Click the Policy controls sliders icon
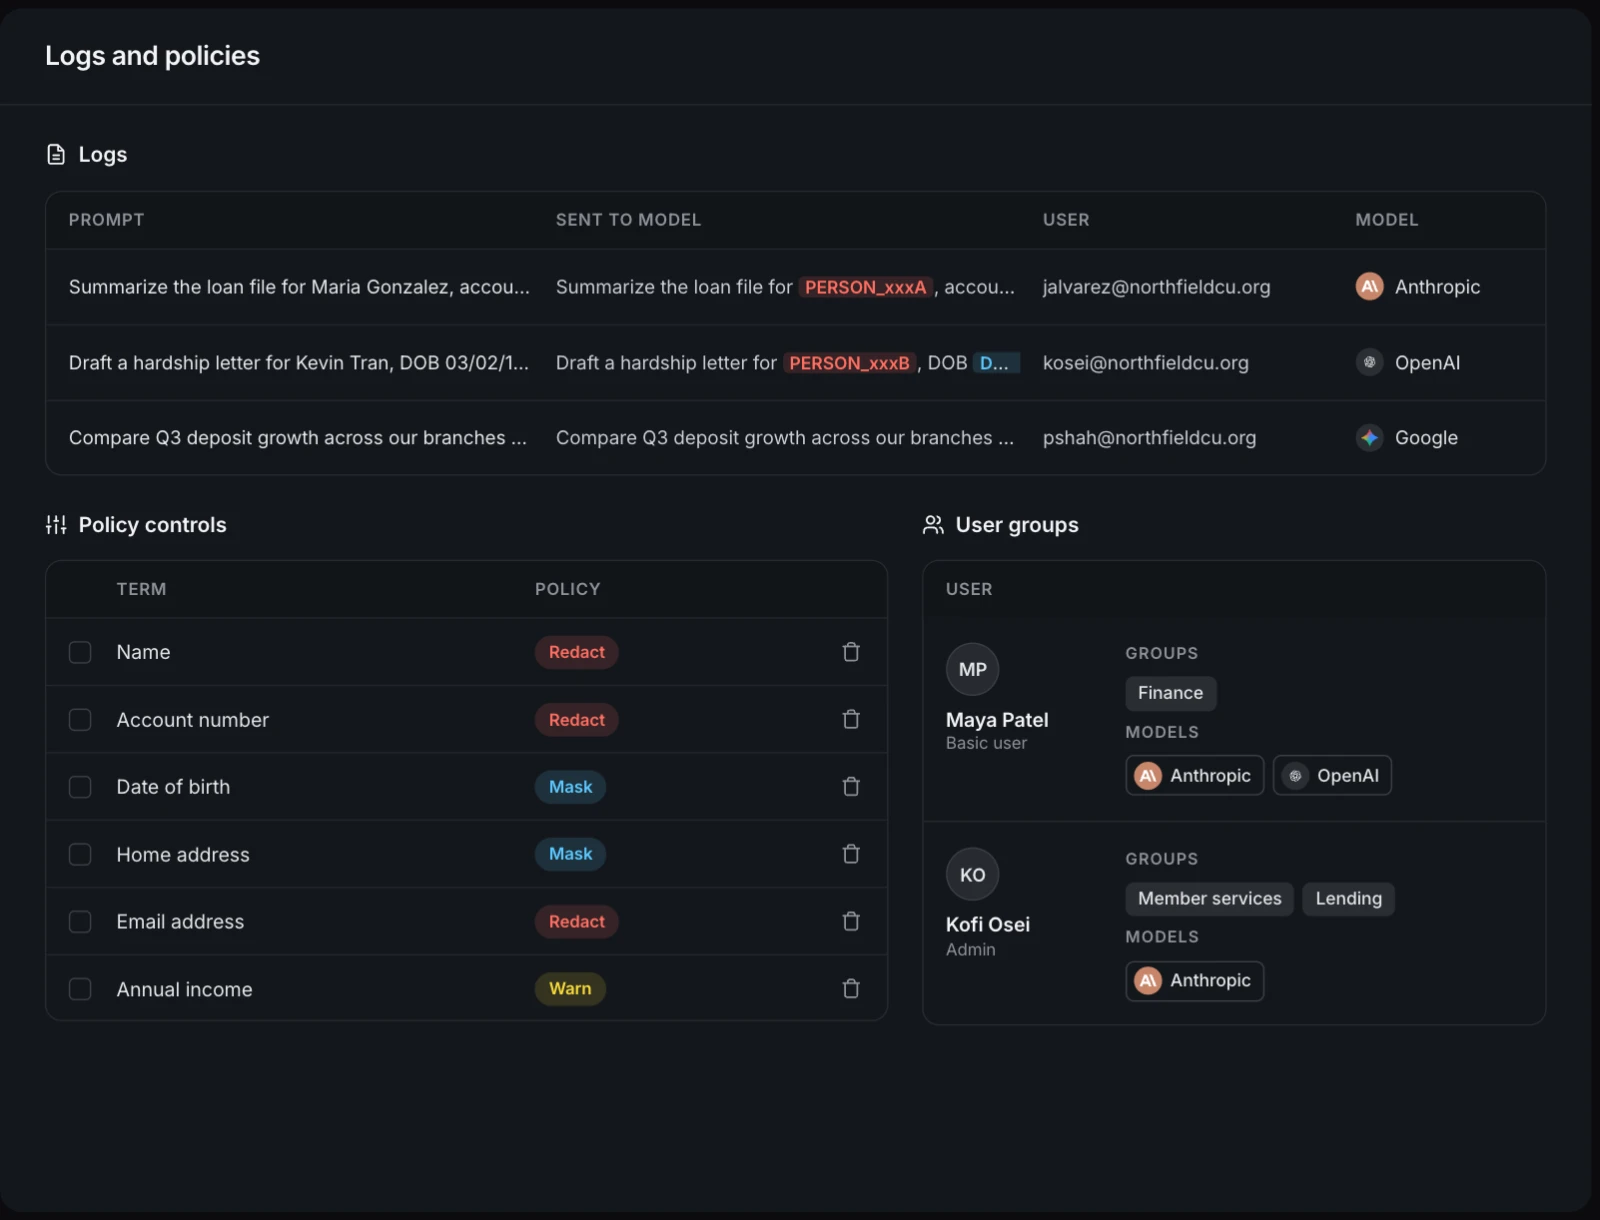The image size is (1600, 1220). point(56,525)
